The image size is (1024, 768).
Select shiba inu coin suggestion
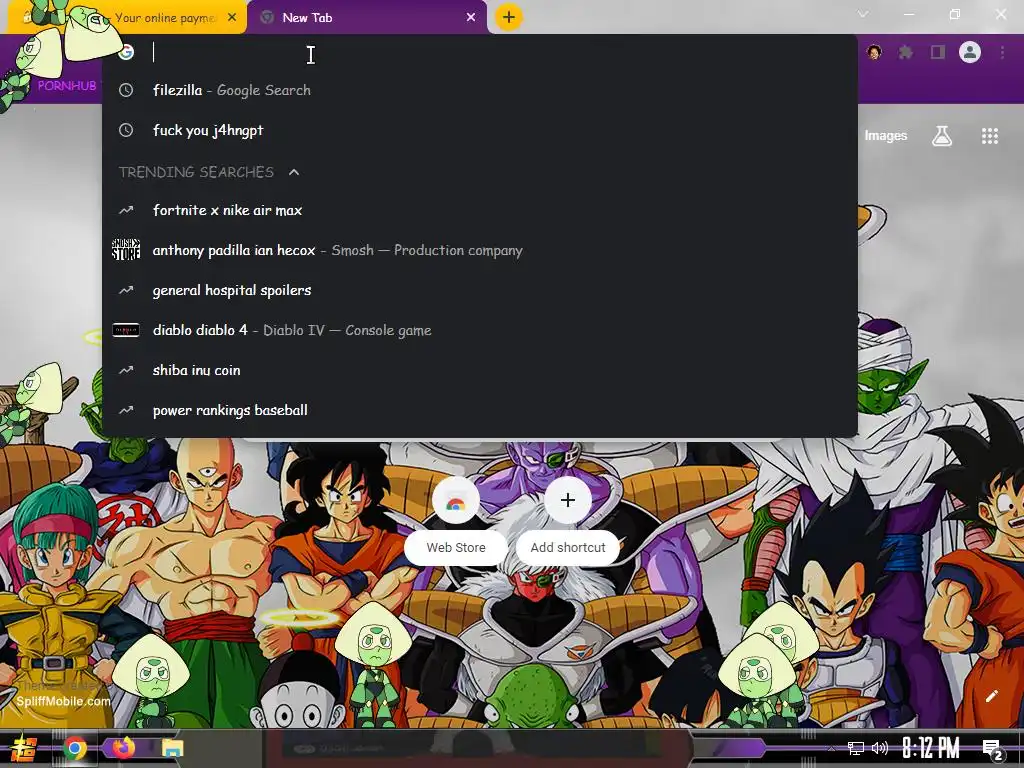pos(479,370)
